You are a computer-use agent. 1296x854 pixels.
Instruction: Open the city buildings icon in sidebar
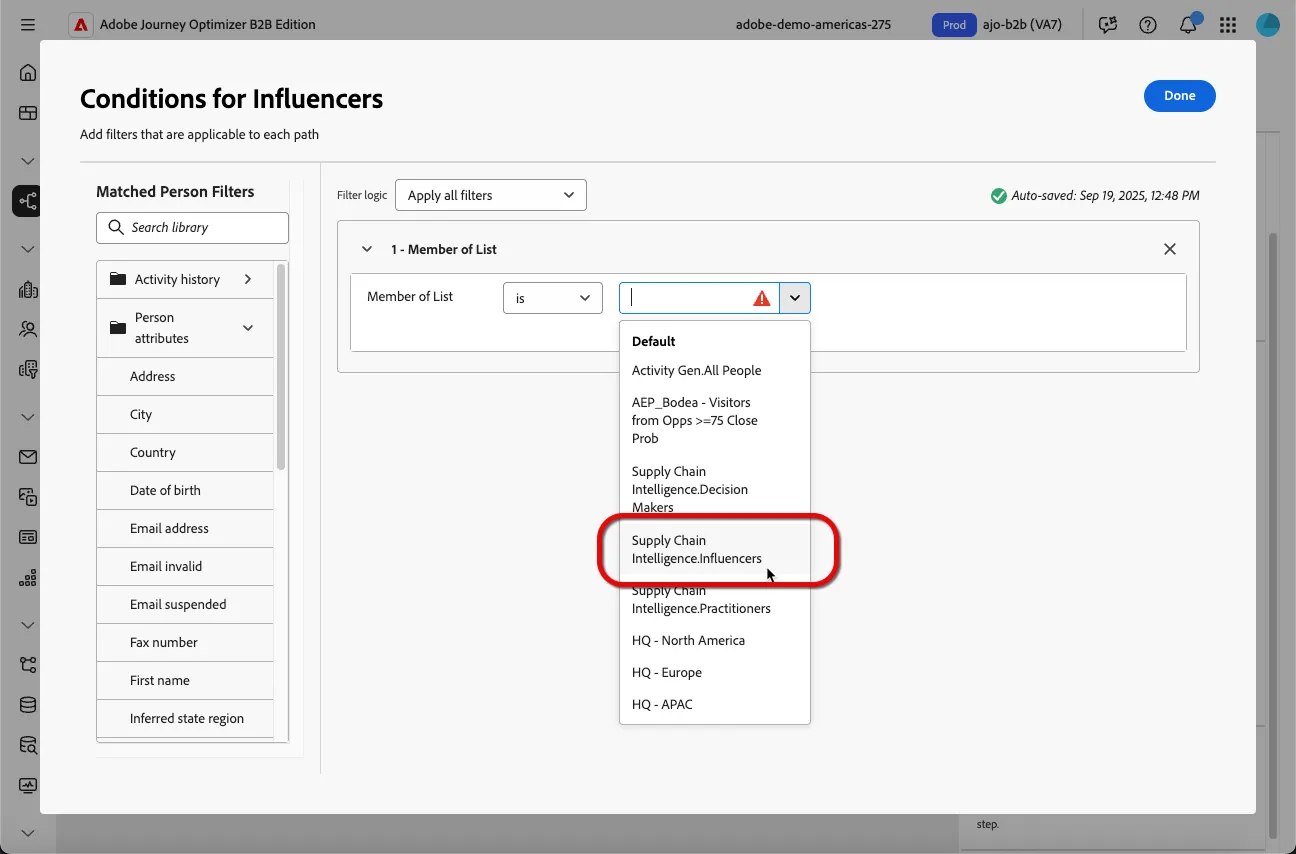[x=28, y=289]
